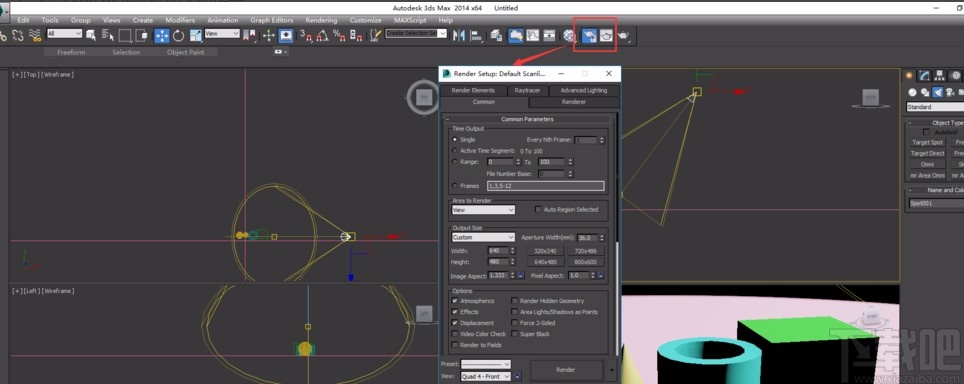Toggle the Window/Crossing selection icon

point(141,35)
